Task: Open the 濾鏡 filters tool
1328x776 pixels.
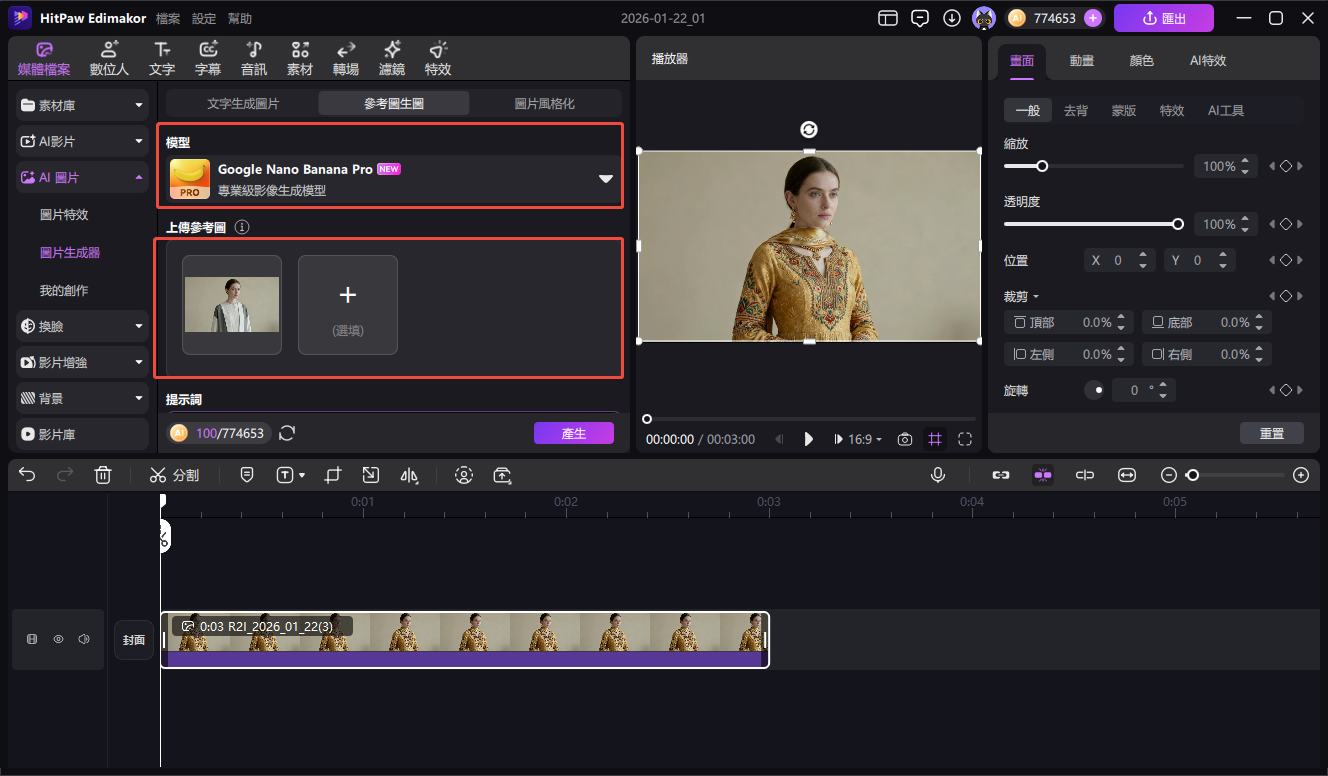Action: pos(392,59)
